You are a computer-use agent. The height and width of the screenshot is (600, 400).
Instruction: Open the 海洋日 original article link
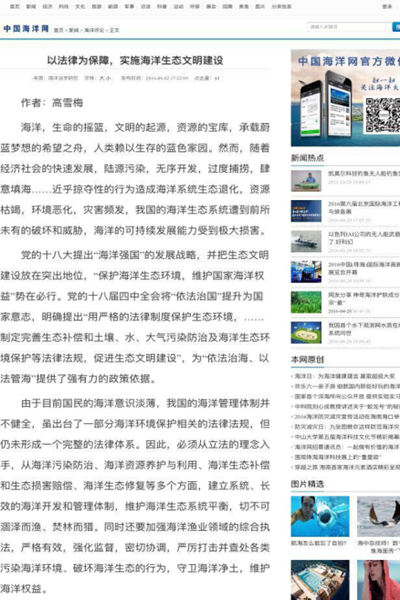coord(345,376)
